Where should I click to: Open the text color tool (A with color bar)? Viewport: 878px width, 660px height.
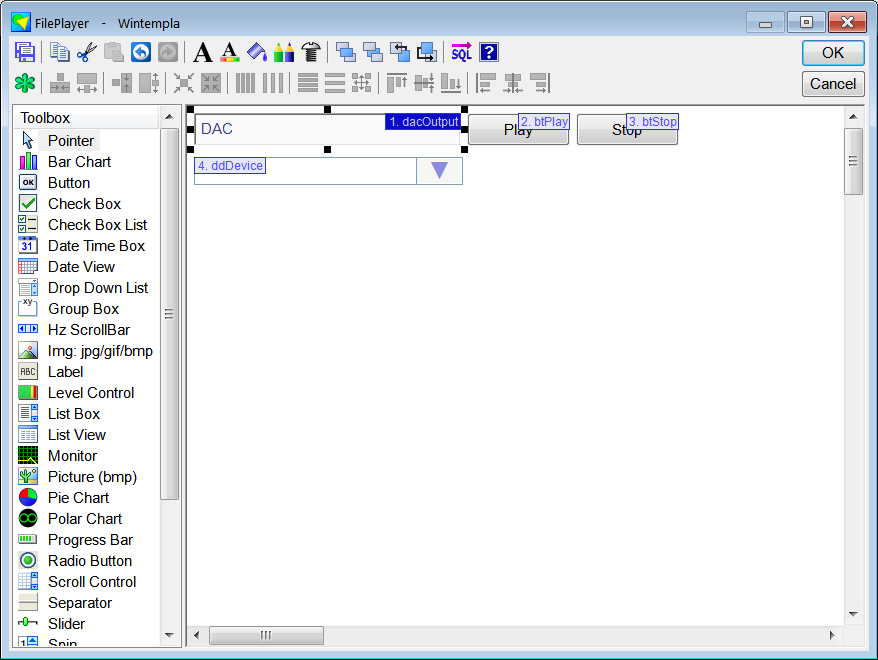[x=230, y=53]
